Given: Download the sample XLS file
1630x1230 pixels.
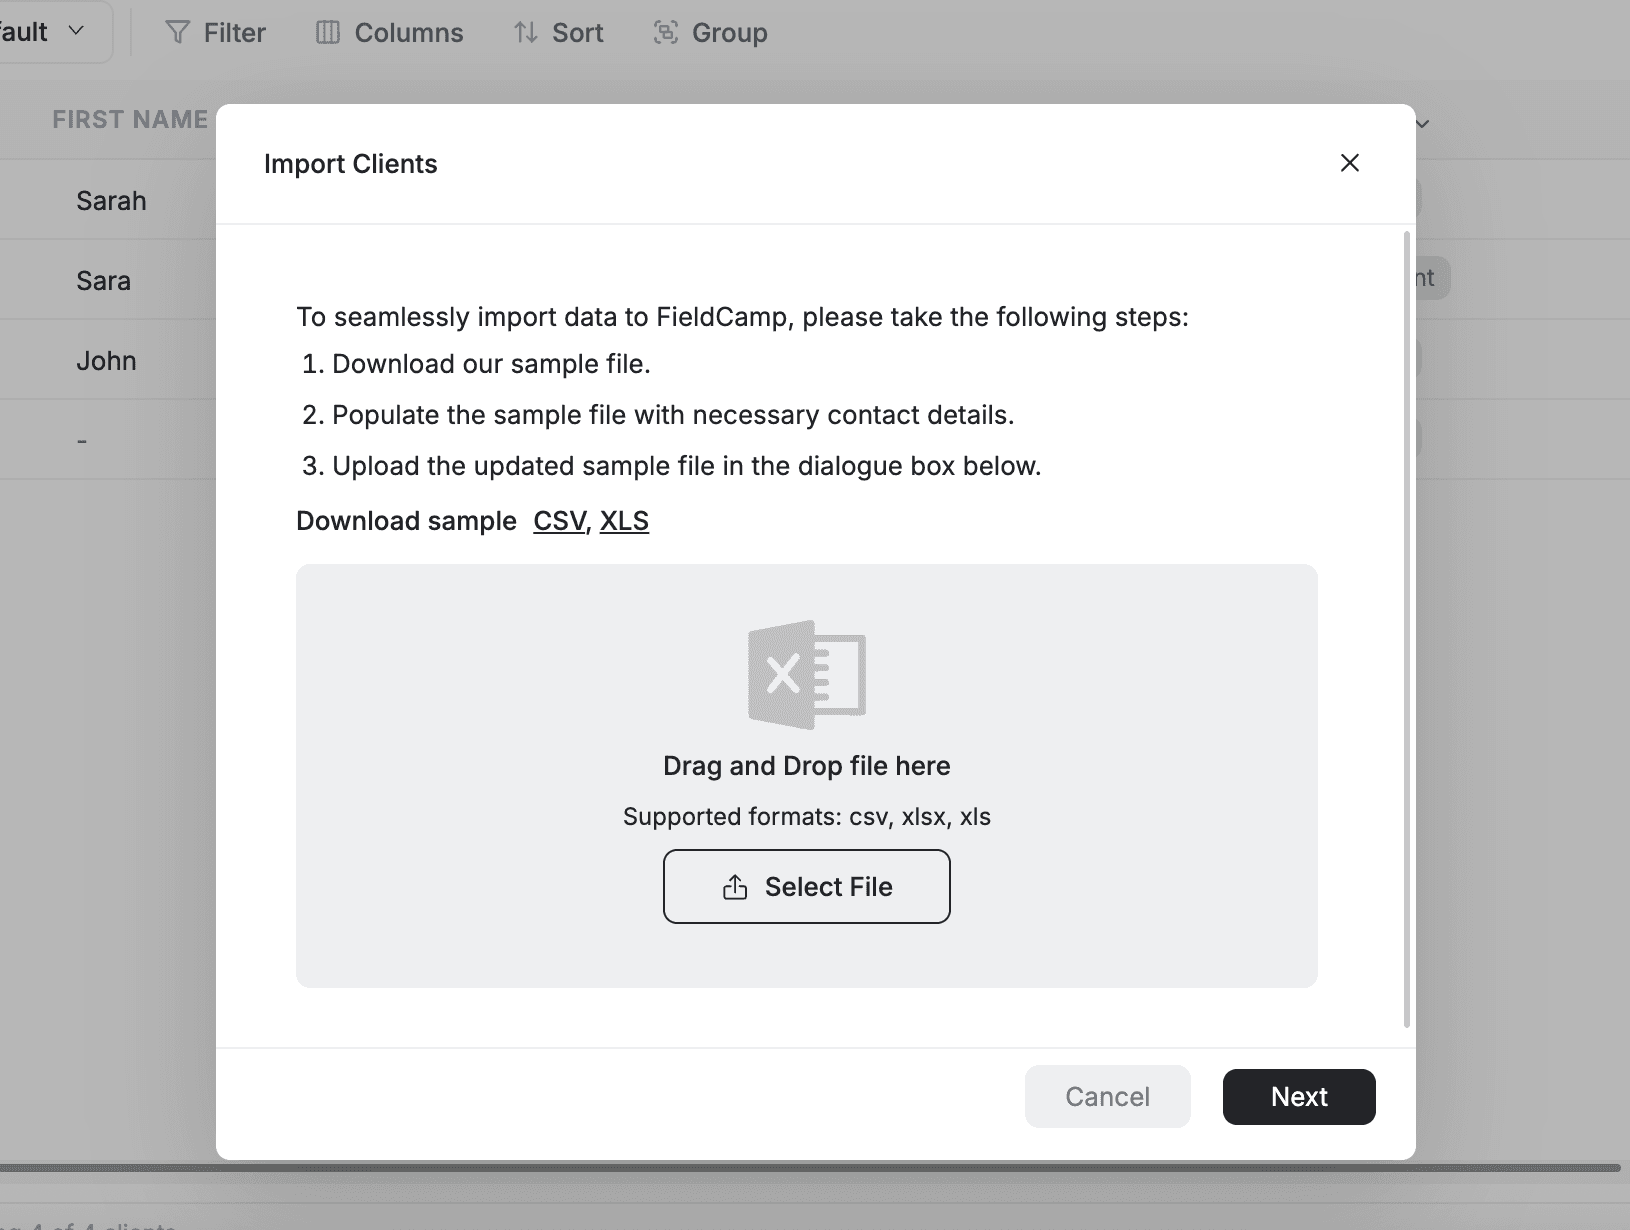Looking at the screenshot, I should 624,521.
